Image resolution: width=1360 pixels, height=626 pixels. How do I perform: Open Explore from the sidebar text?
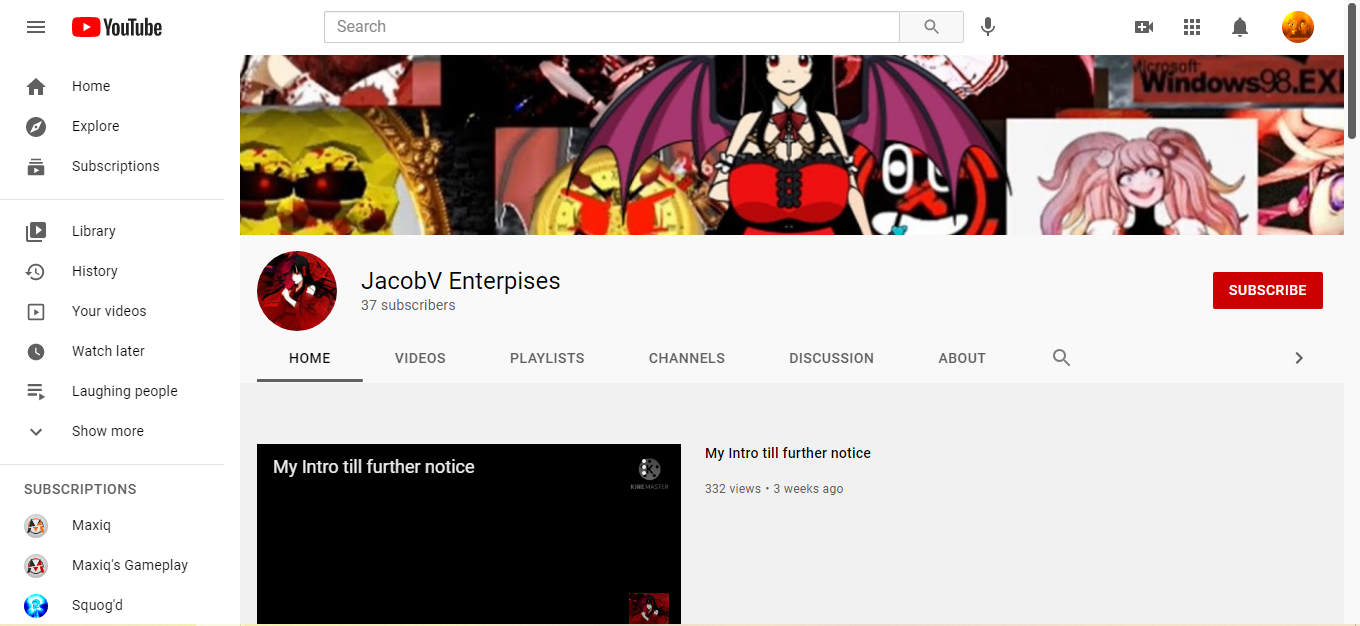96,126
